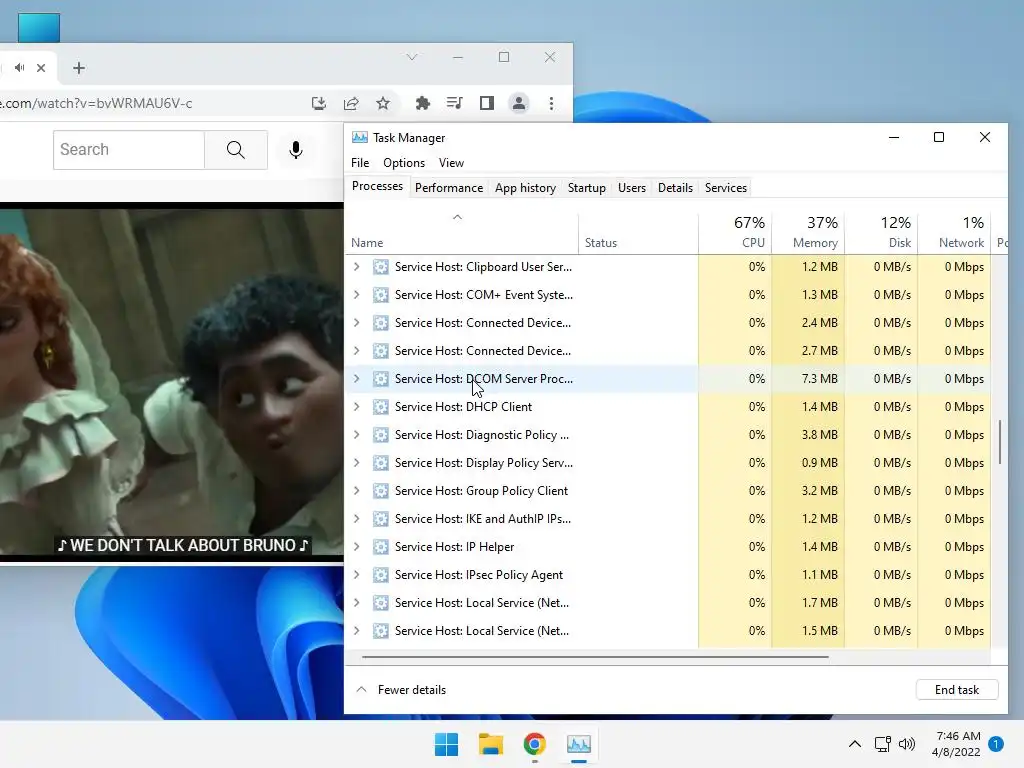Click the Task Manager title bar icon
Screen dimensions: 1024x768
(359, 137)
